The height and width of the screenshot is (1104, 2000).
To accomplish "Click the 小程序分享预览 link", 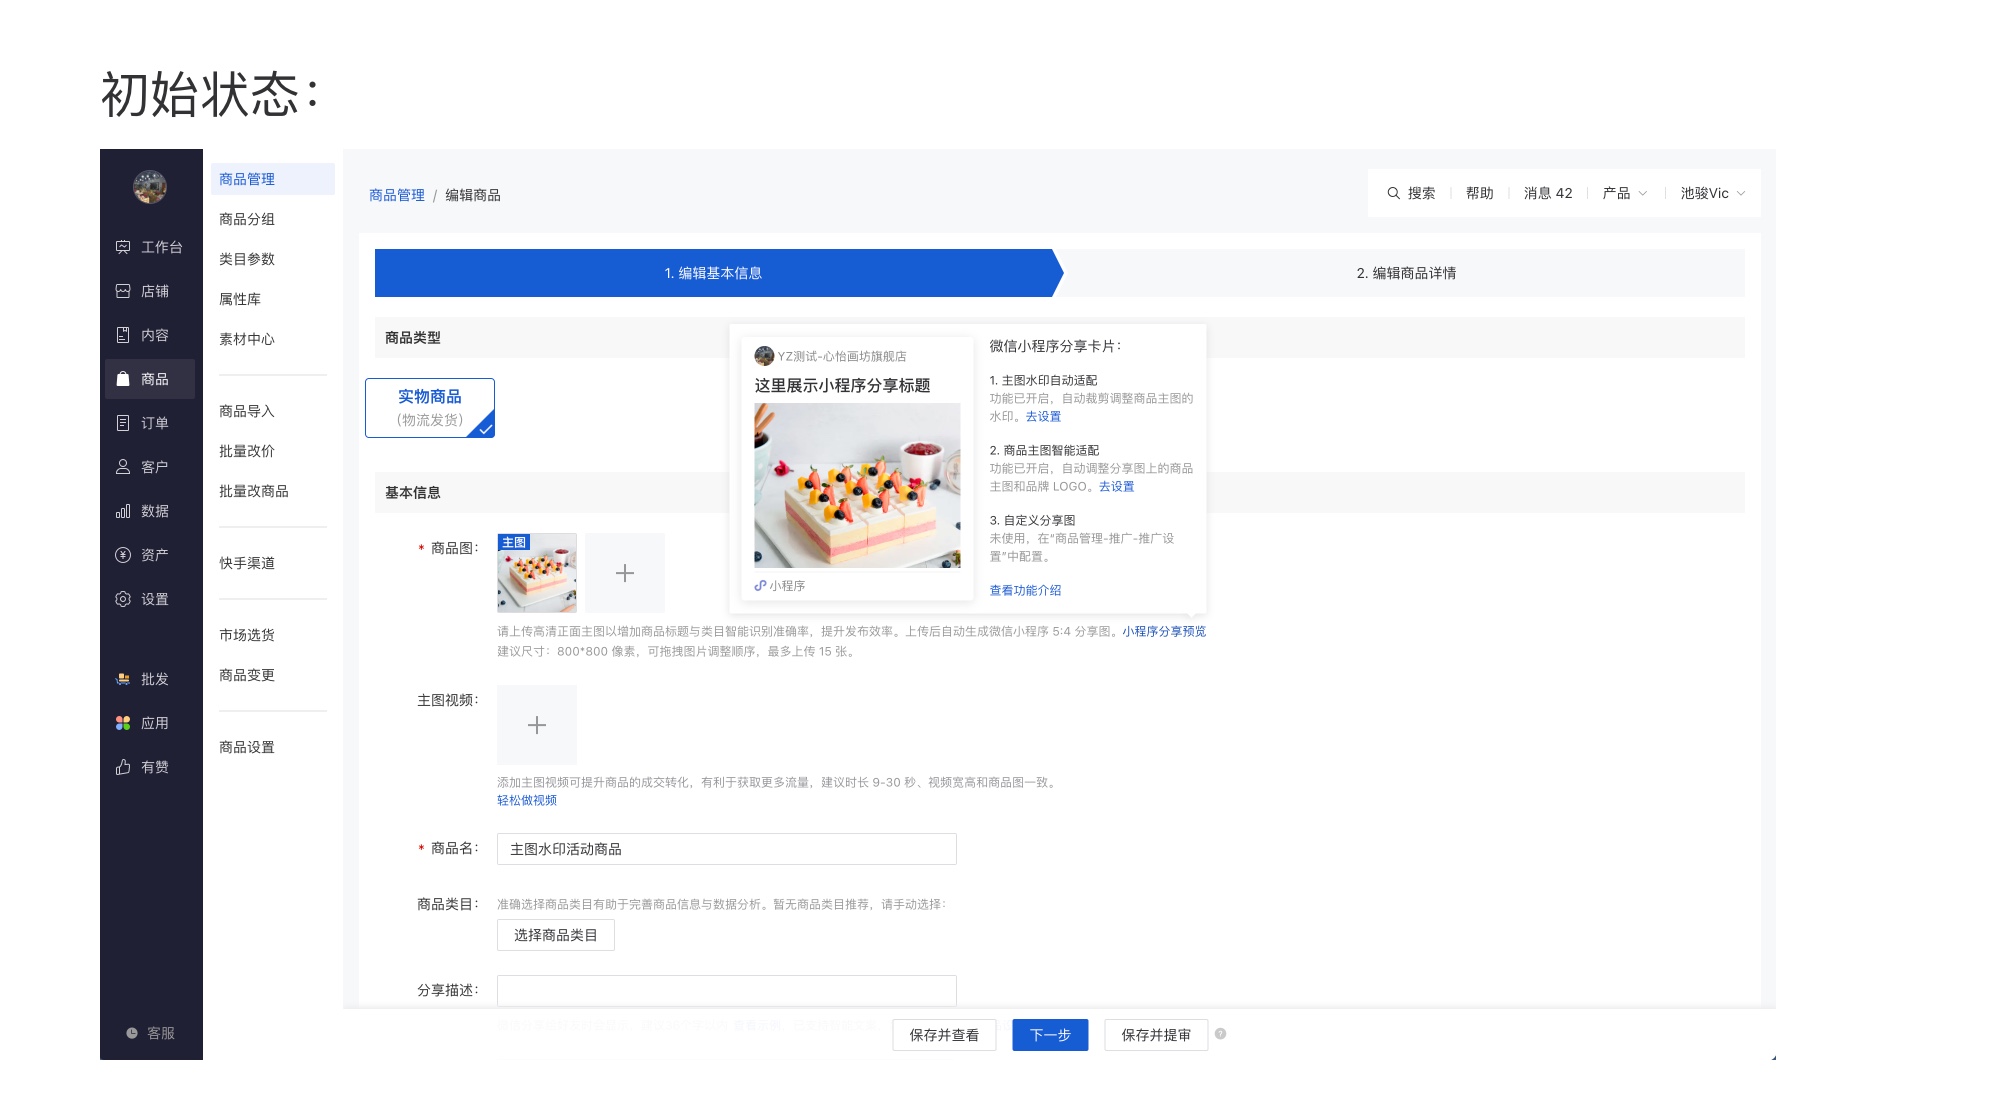I will point(1163,631).
